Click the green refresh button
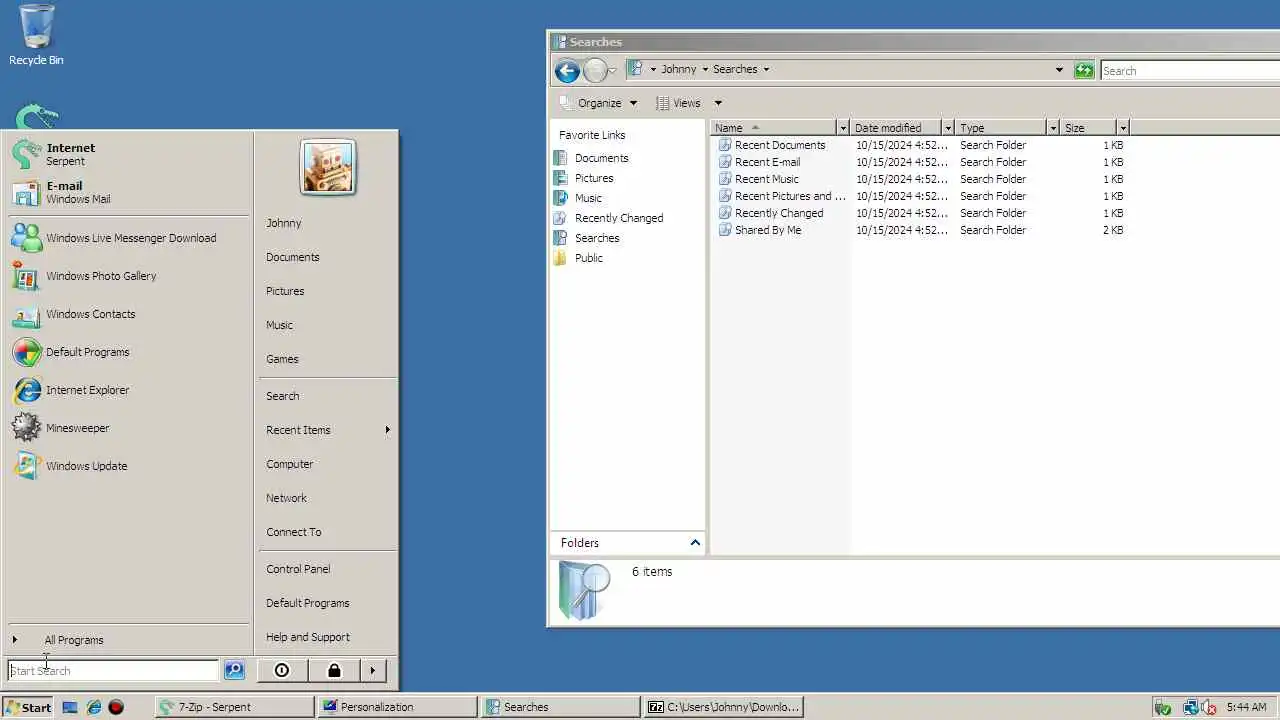 tap(1084, 70)
